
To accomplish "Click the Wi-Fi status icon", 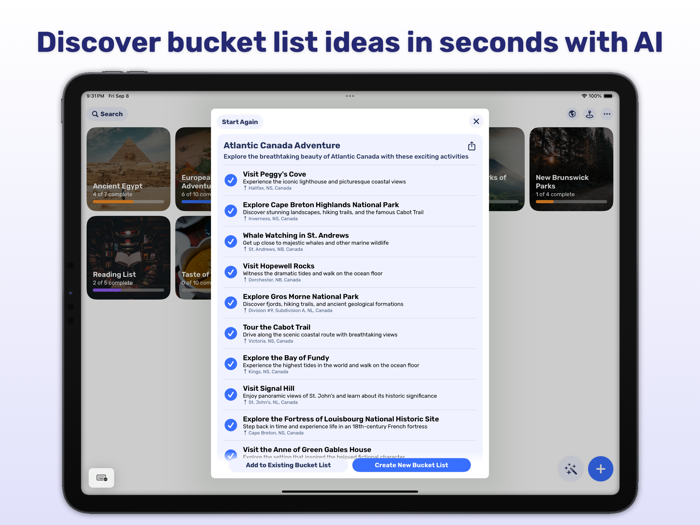I will point(584,96).
